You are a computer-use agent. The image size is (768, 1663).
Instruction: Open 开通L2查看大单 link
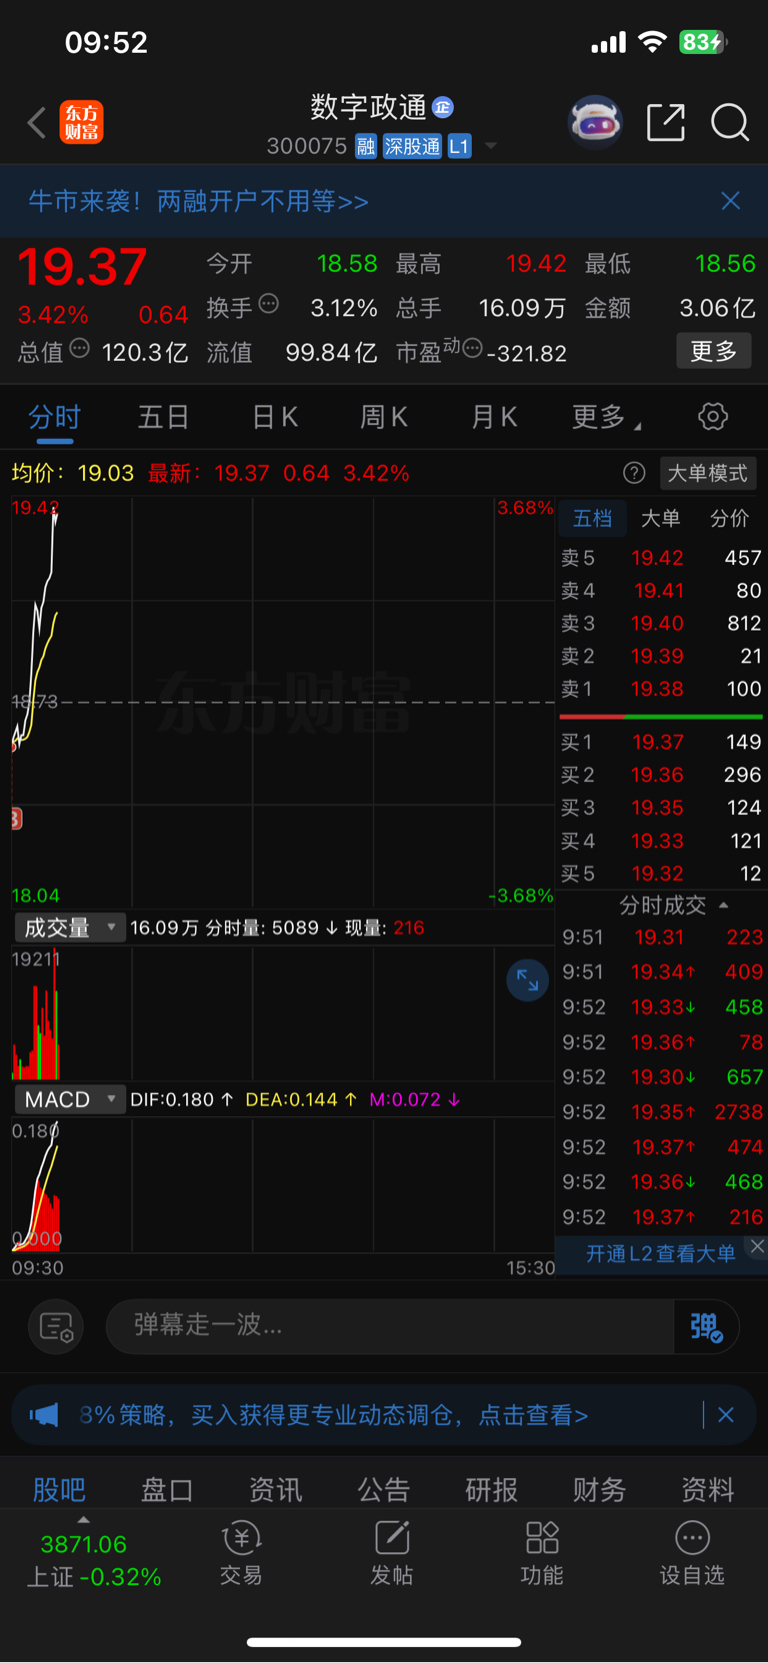coord(660,1254)
